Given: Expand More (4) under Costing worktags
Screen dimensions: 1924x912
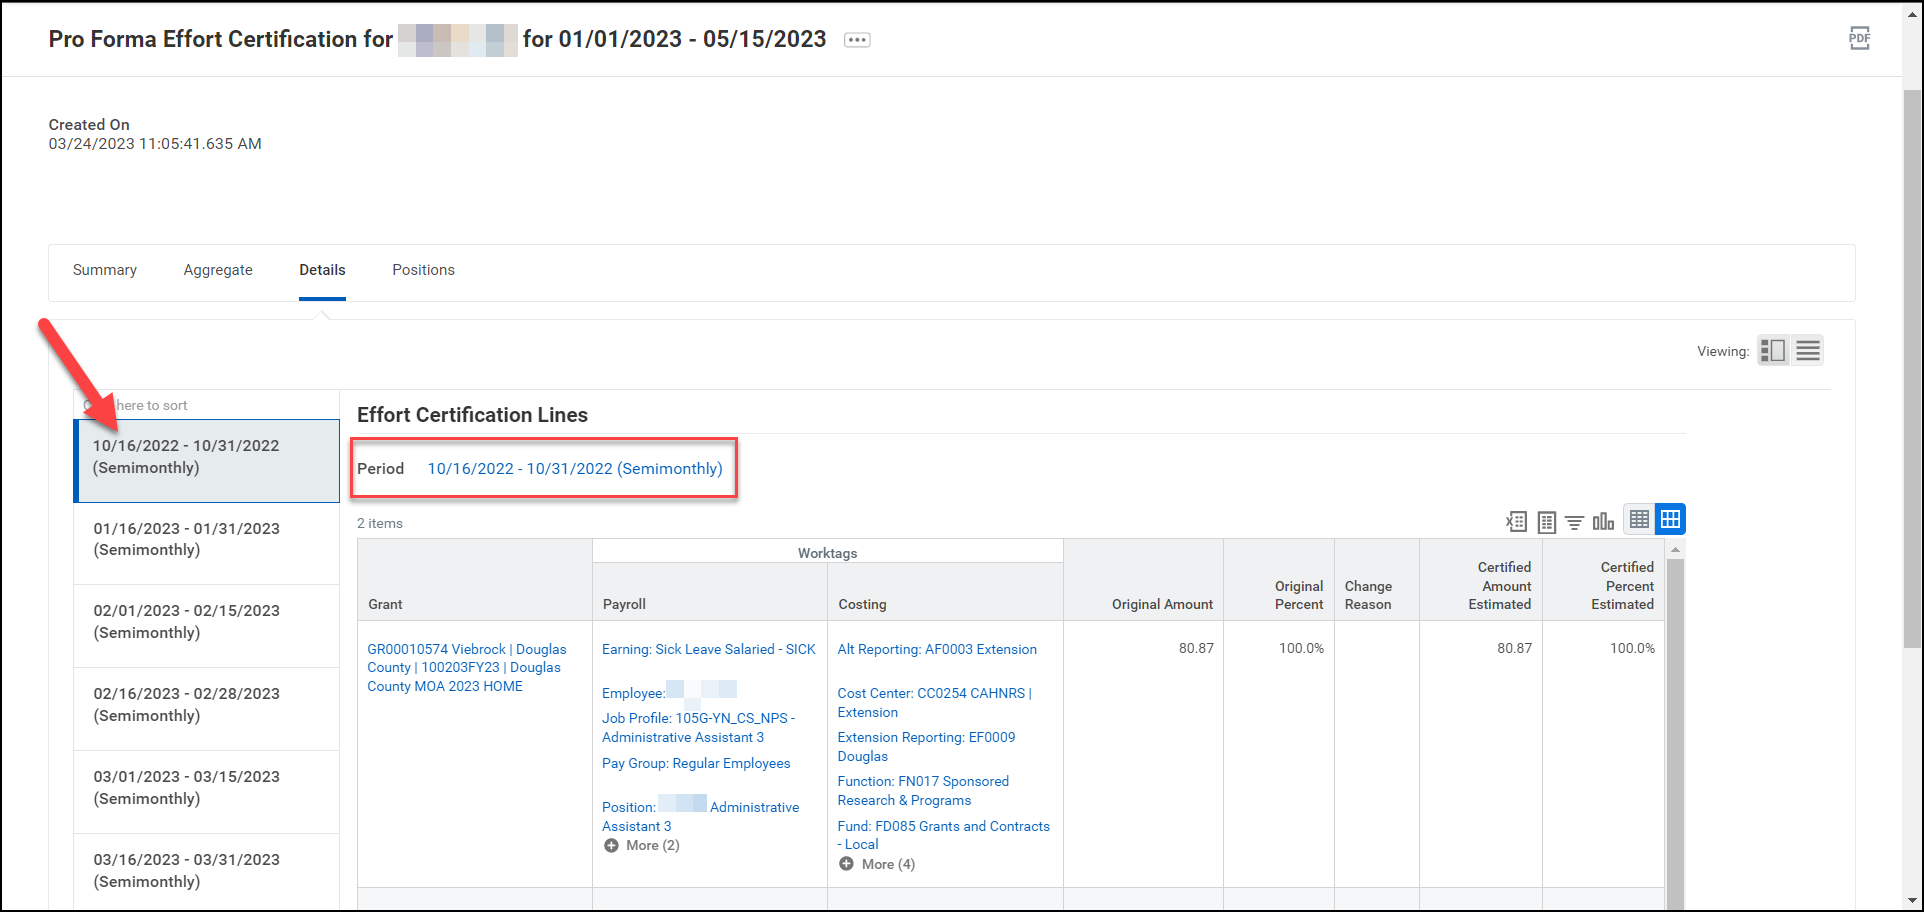Looking at the screenshot, I should [x=876, y=863].
